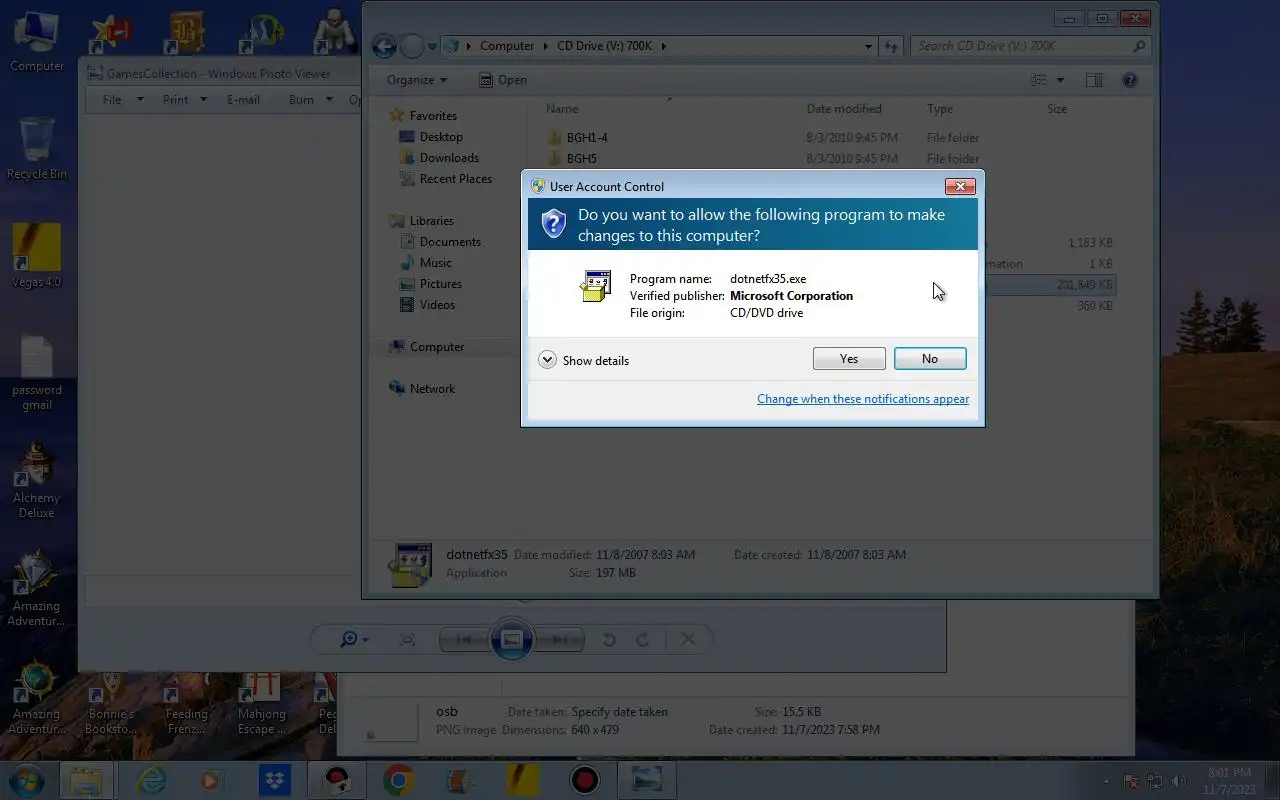Image resolution: width=1280 pixels, height=800 pixels.
Task: Click the Dropbox taskbar icon
Action: [274, 780]
